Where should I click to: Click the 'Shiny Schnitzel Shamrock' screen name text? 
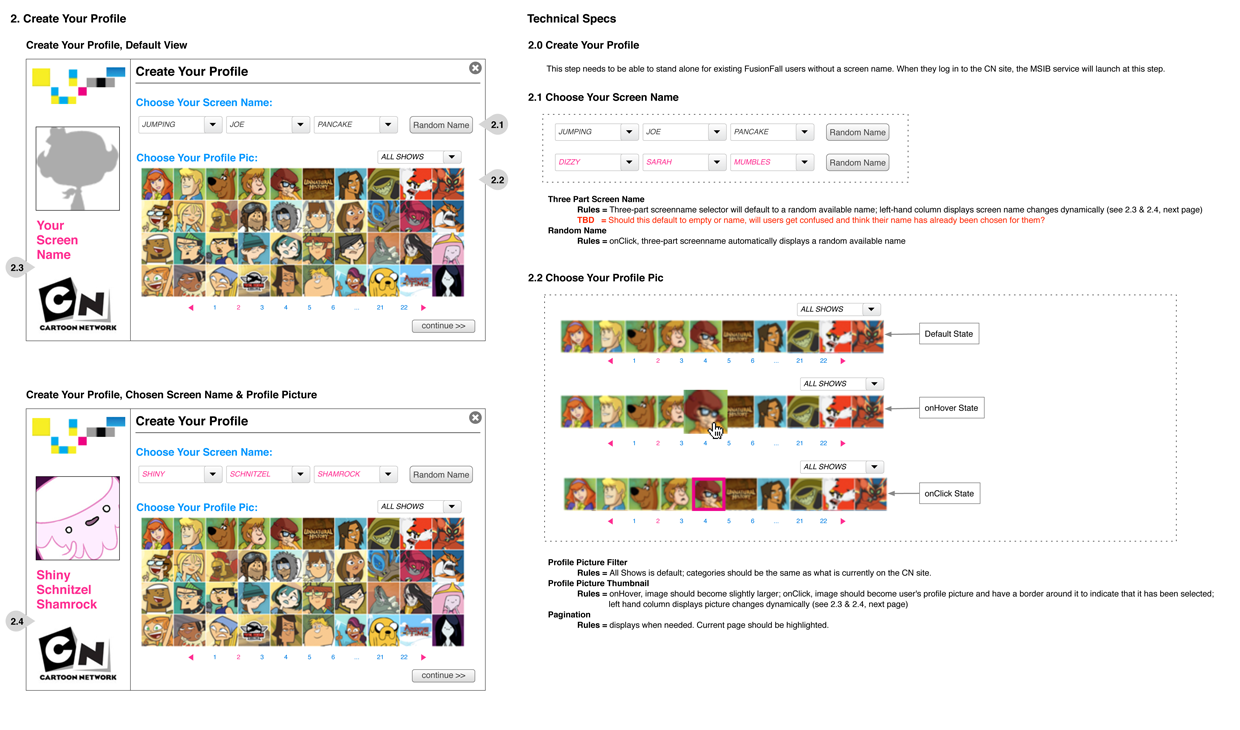[66, 590]
